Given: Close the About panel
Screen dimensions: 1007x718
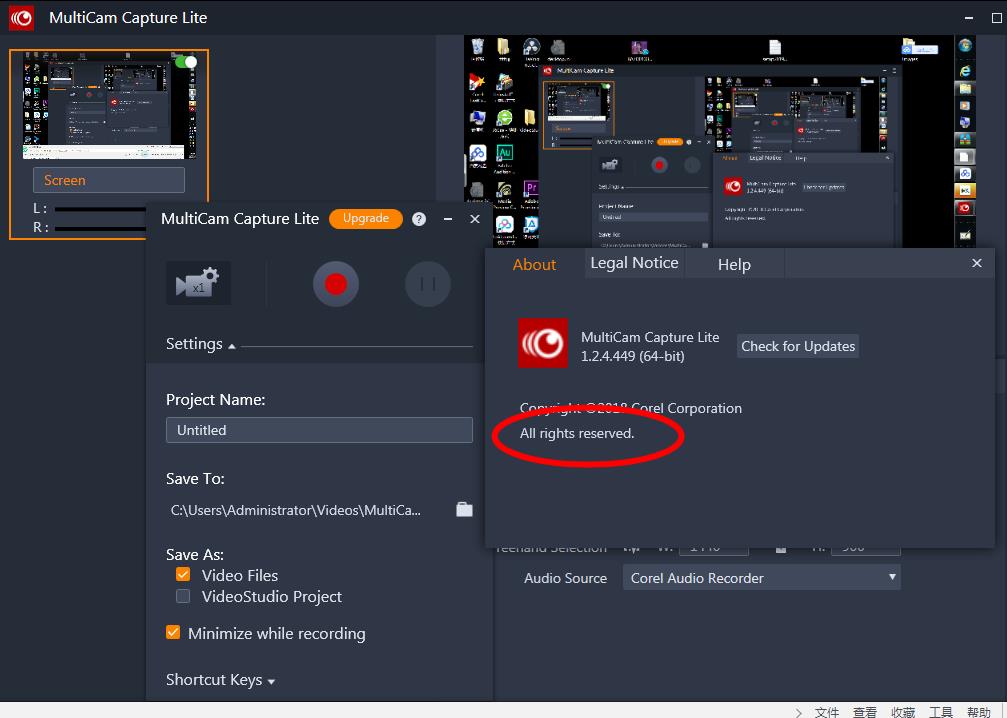Looking at the screenshot, I should 977,263.
